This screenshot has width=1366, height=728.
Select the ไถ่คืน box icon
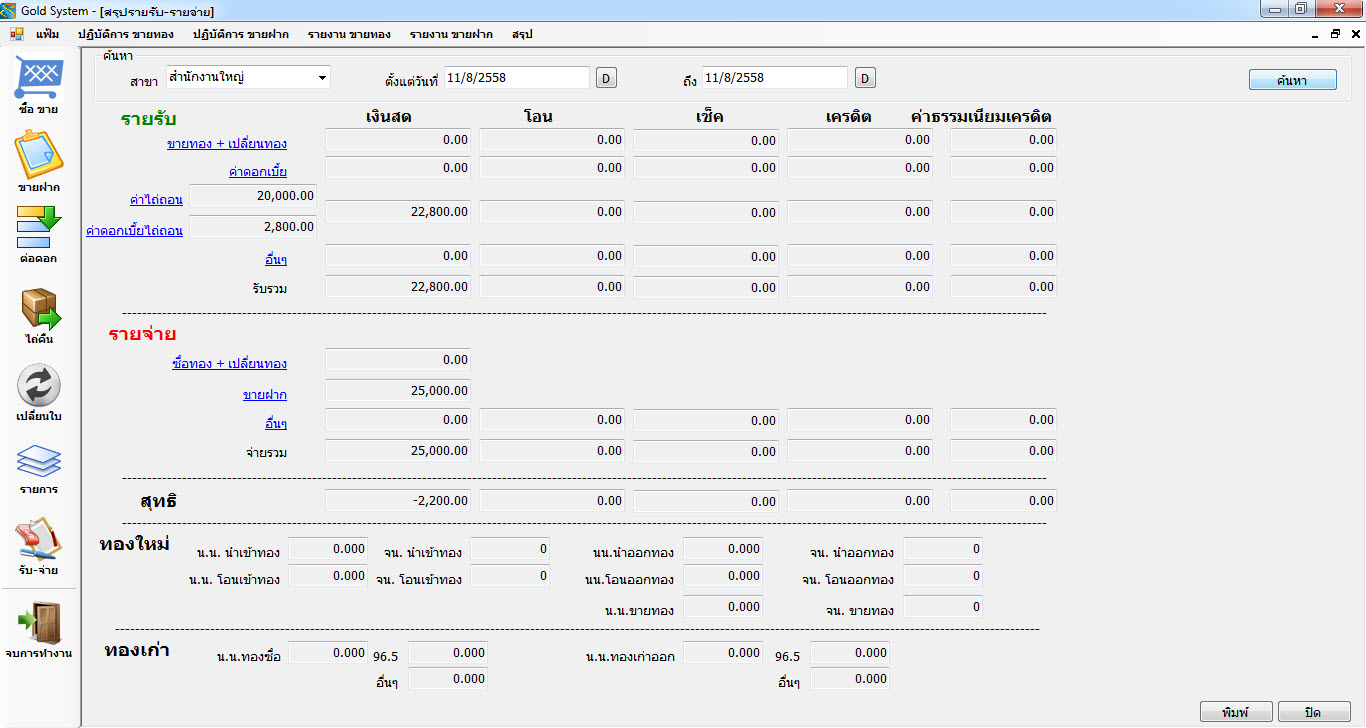tap(39, 308)
